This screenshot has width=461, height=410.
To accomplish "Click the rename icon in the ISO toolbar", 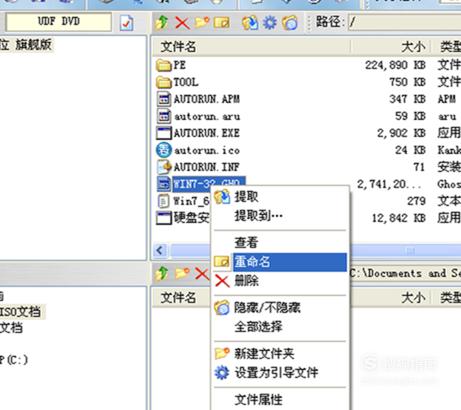I will click(x=222, y=23).
